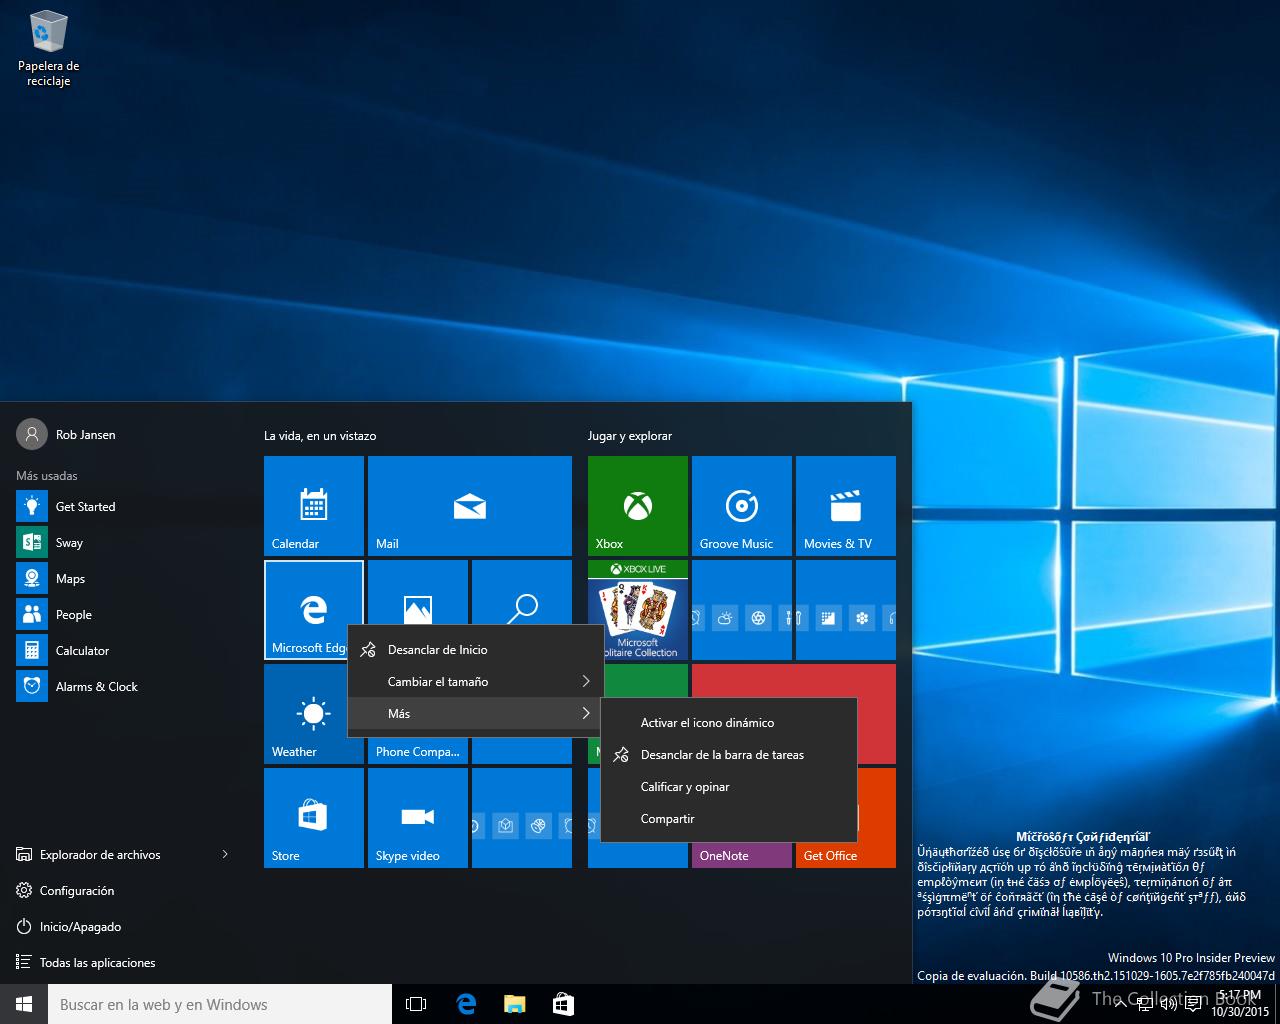Screen dimensions: 1280x1024
Task: Open the Calendar tile
Action: (x=313, y=505)
